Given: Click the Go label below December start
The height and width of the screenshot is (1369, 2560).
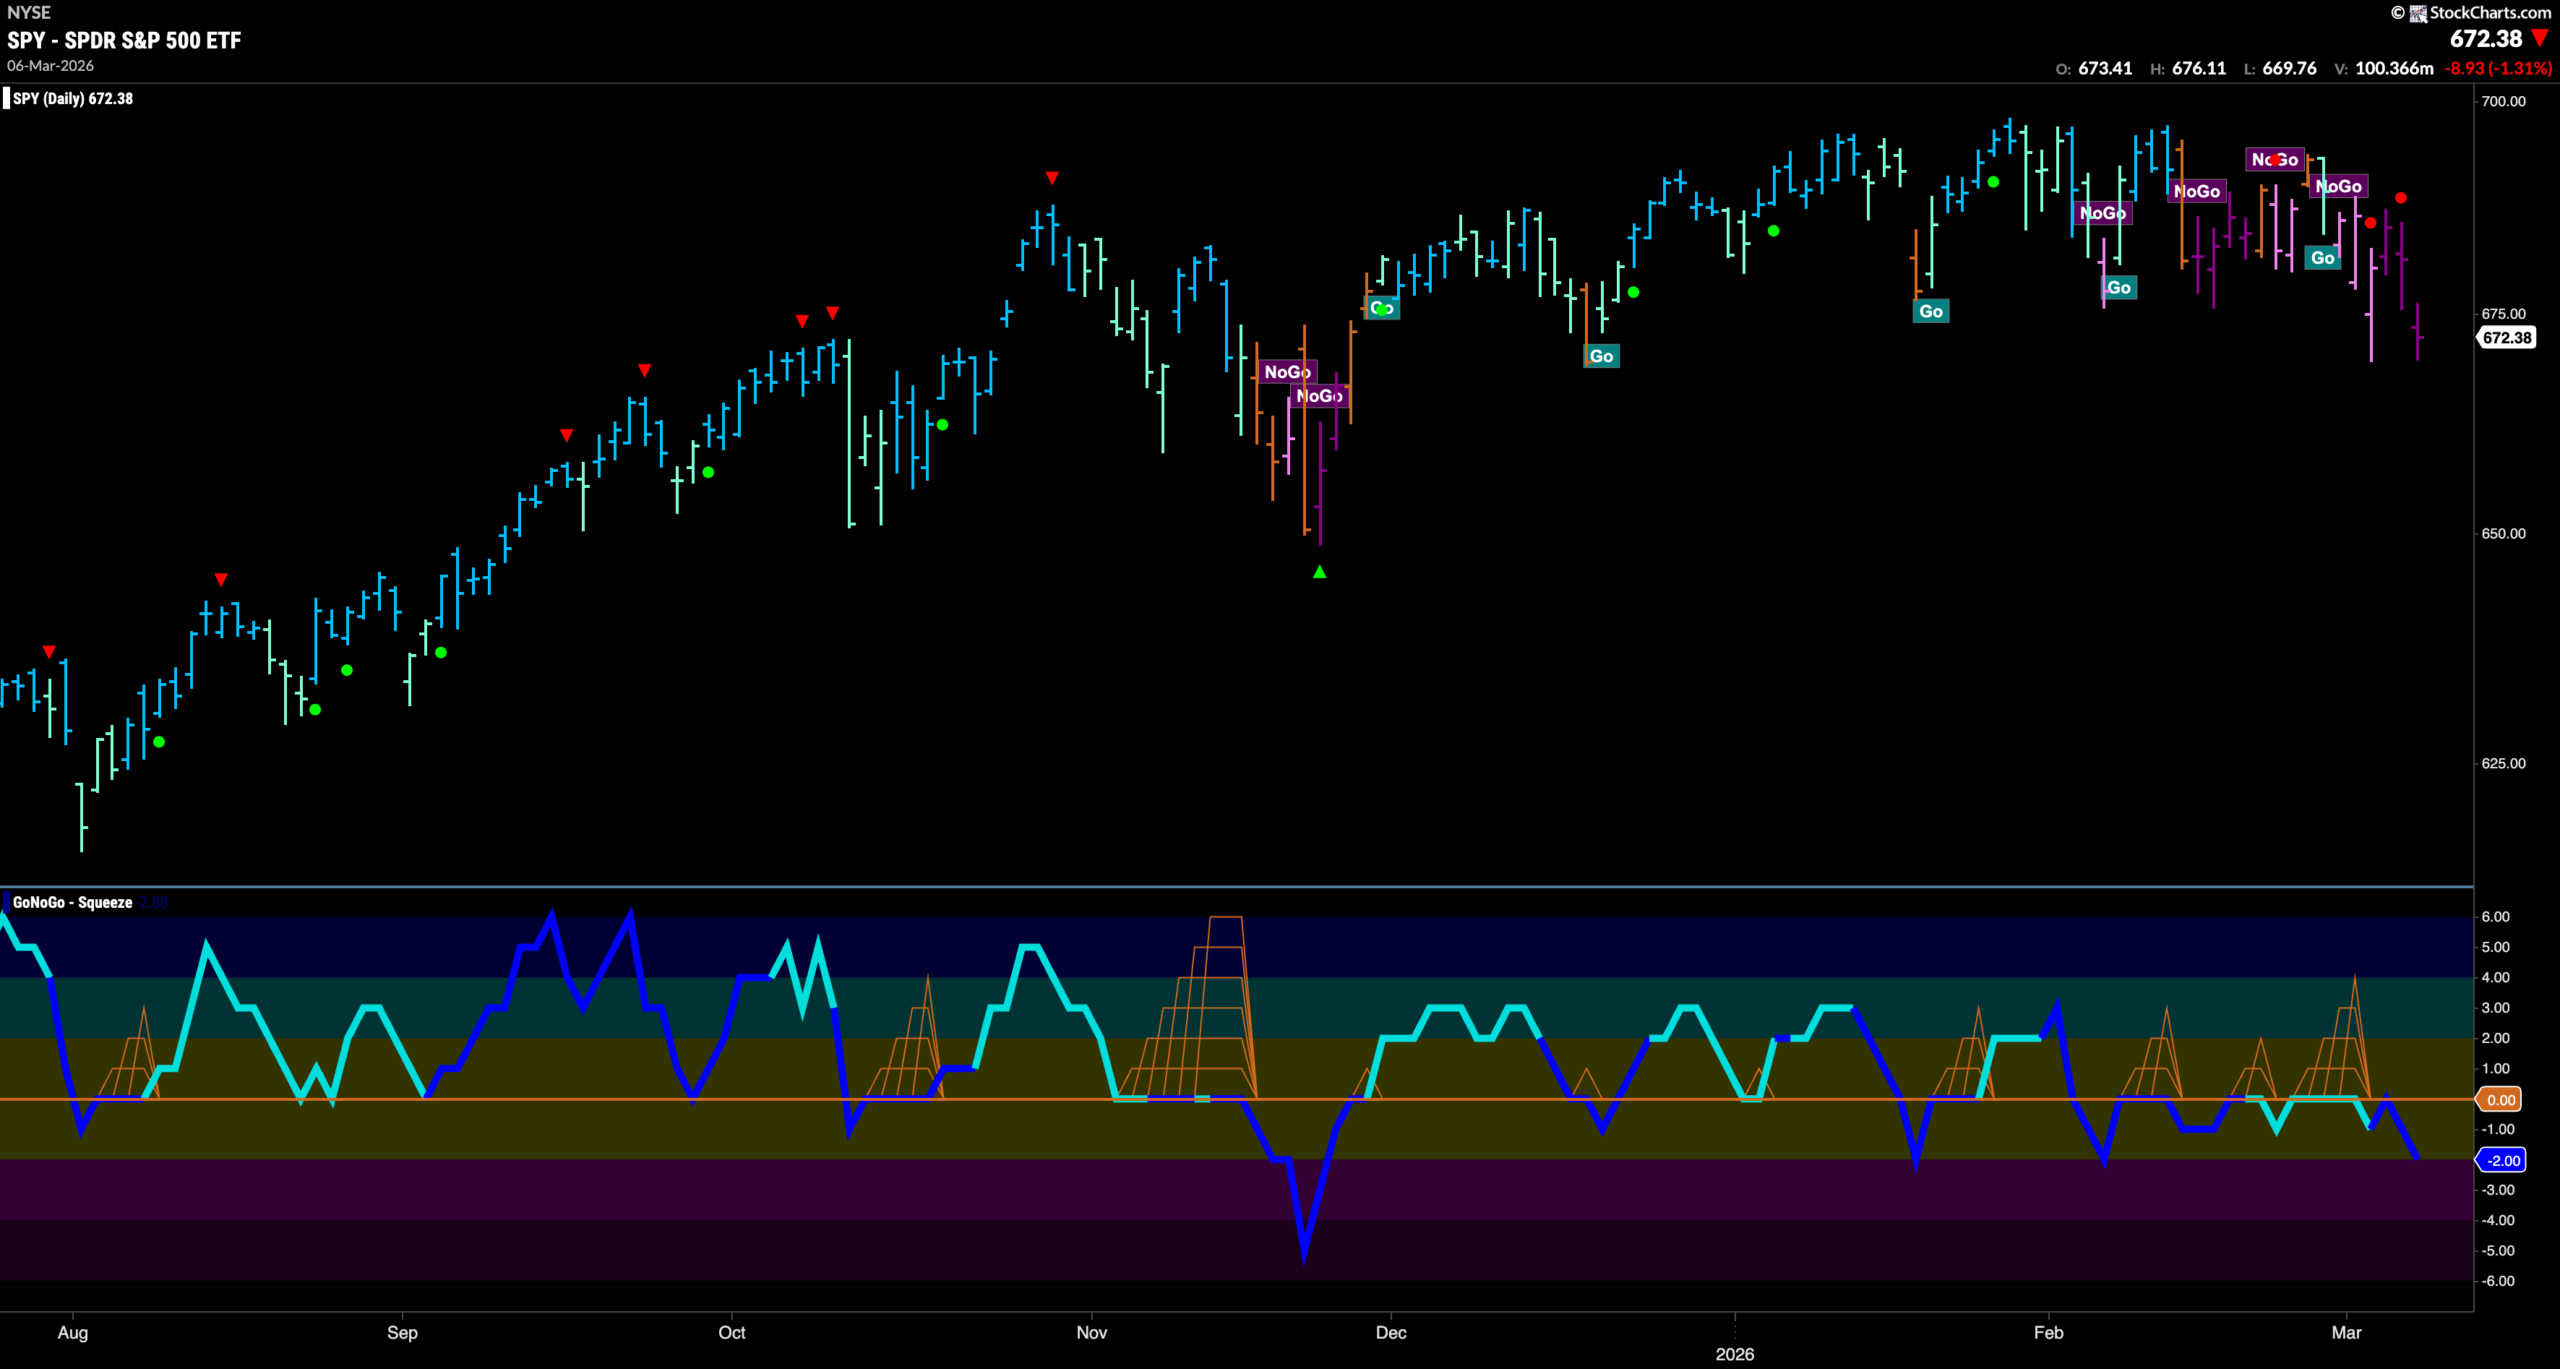Looking at the screenshot, I should click(1382, 308).
